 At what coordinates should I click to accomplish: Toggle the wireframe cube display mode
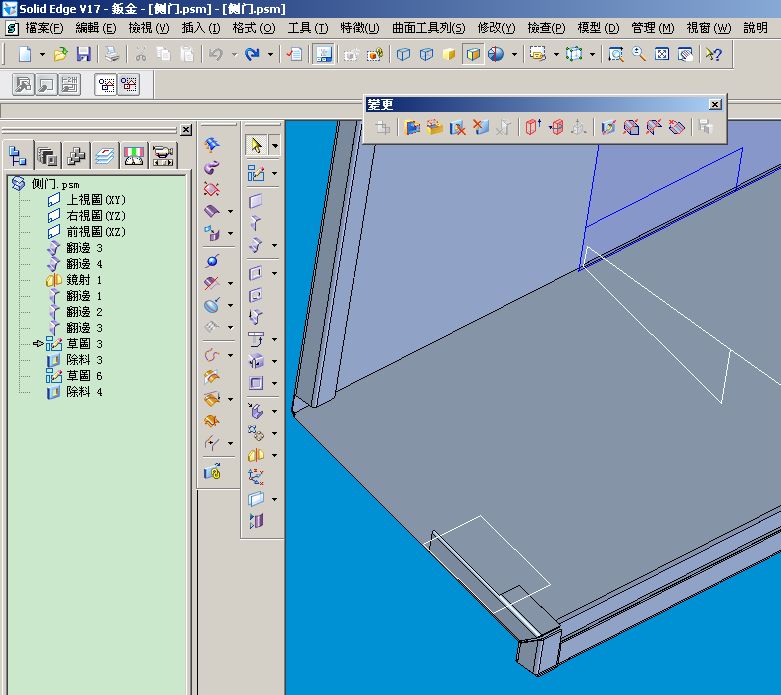403,54
